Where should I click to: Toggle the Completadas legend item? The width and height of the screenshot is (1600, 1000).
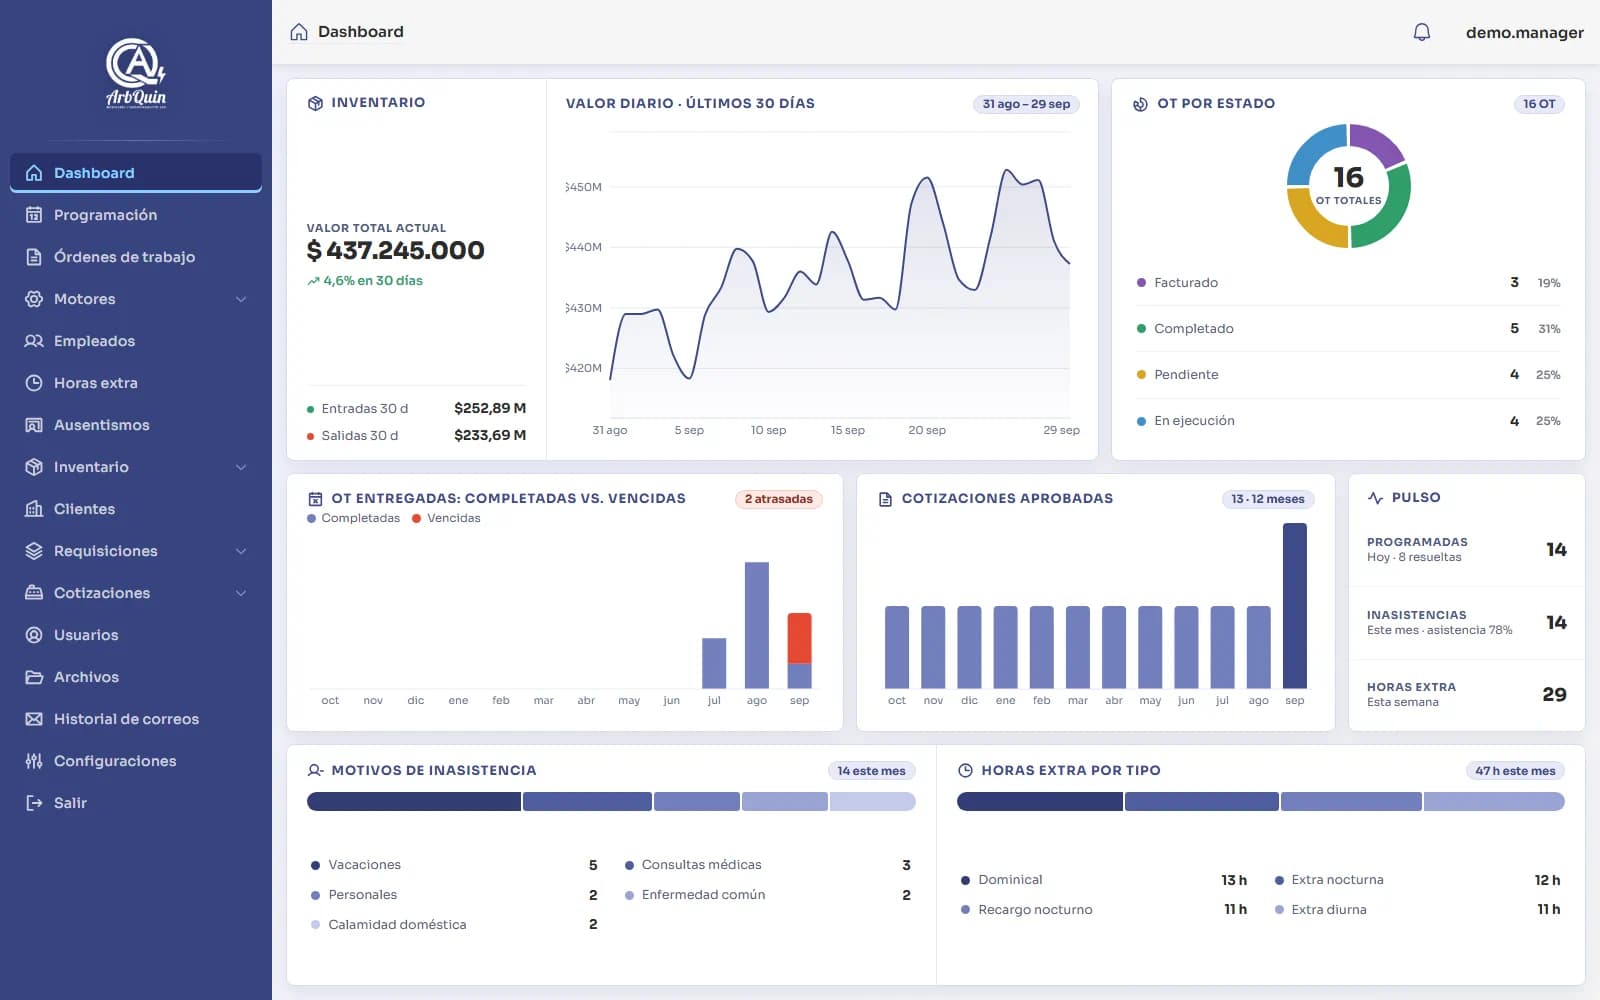[x=354, y=518]
